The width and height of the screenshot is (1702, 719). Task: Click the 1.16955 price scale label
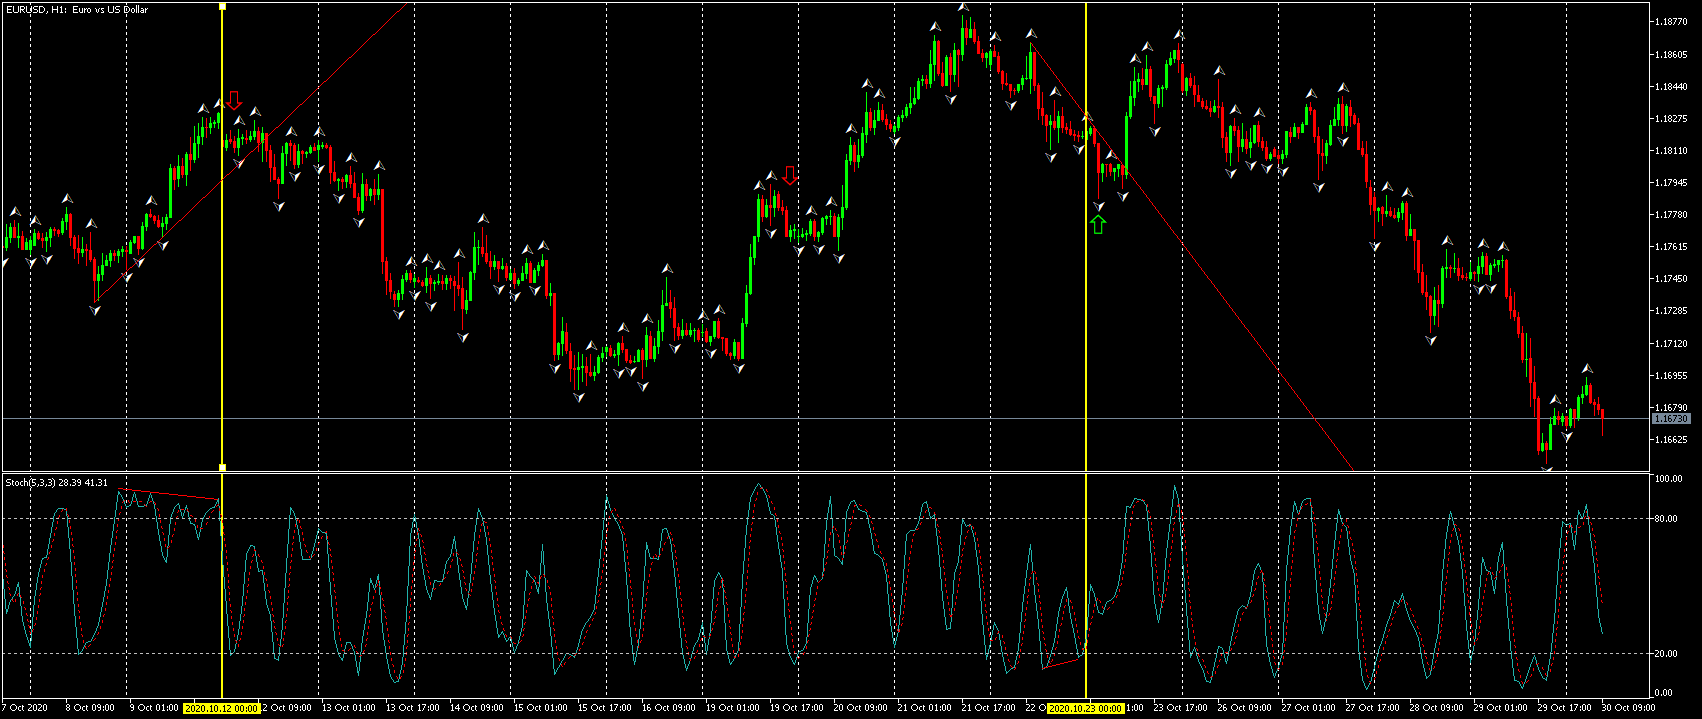(x=1671, y=376)
